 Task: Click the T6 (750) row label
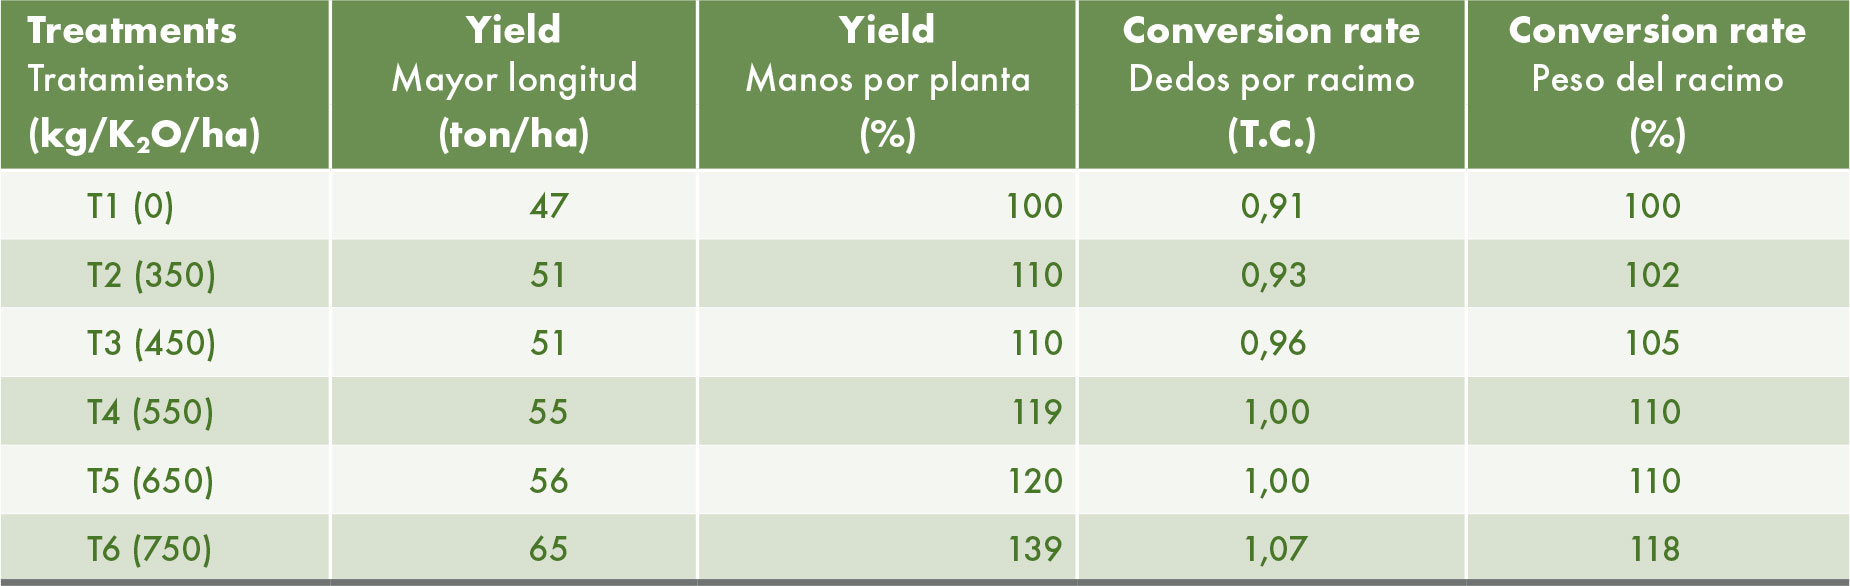pyautogui.click(x=149, y=549)
